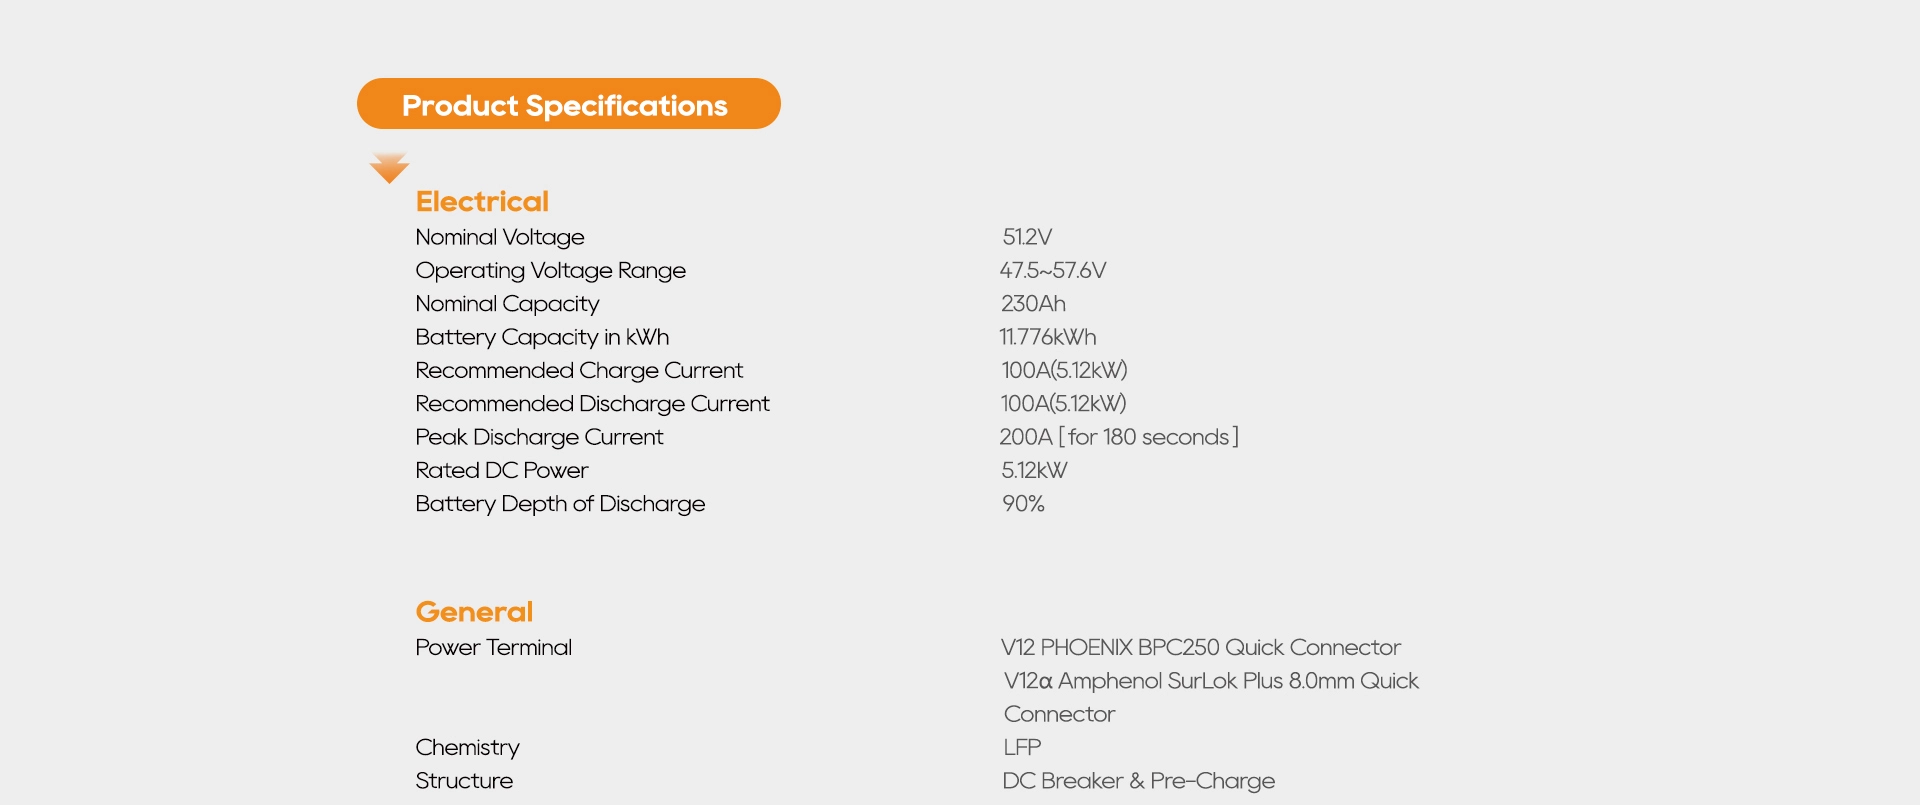Click the 47.5~57.6V range value
This screenshot has height=805, width=1920.
pyautogui.click(x=1052, y=271)
